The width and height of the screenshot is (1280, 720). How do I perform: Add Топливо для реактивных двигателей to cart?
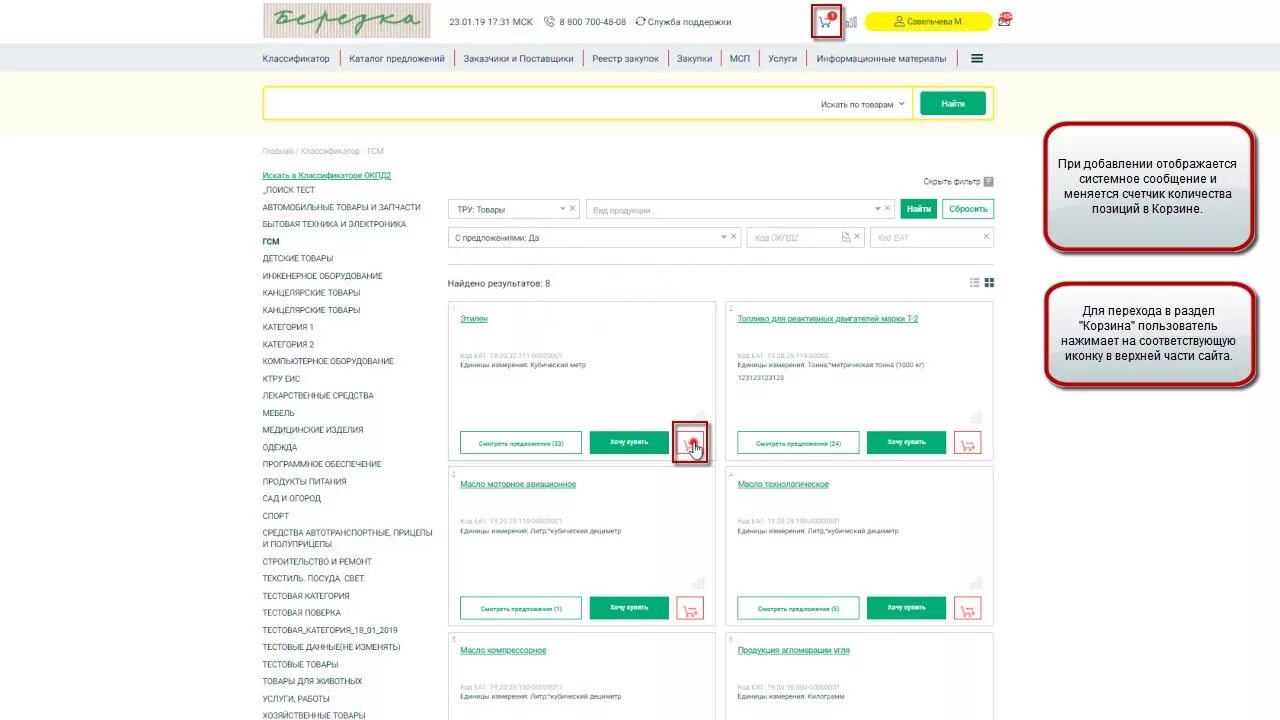pyautogui.click(x=967, y=442)
